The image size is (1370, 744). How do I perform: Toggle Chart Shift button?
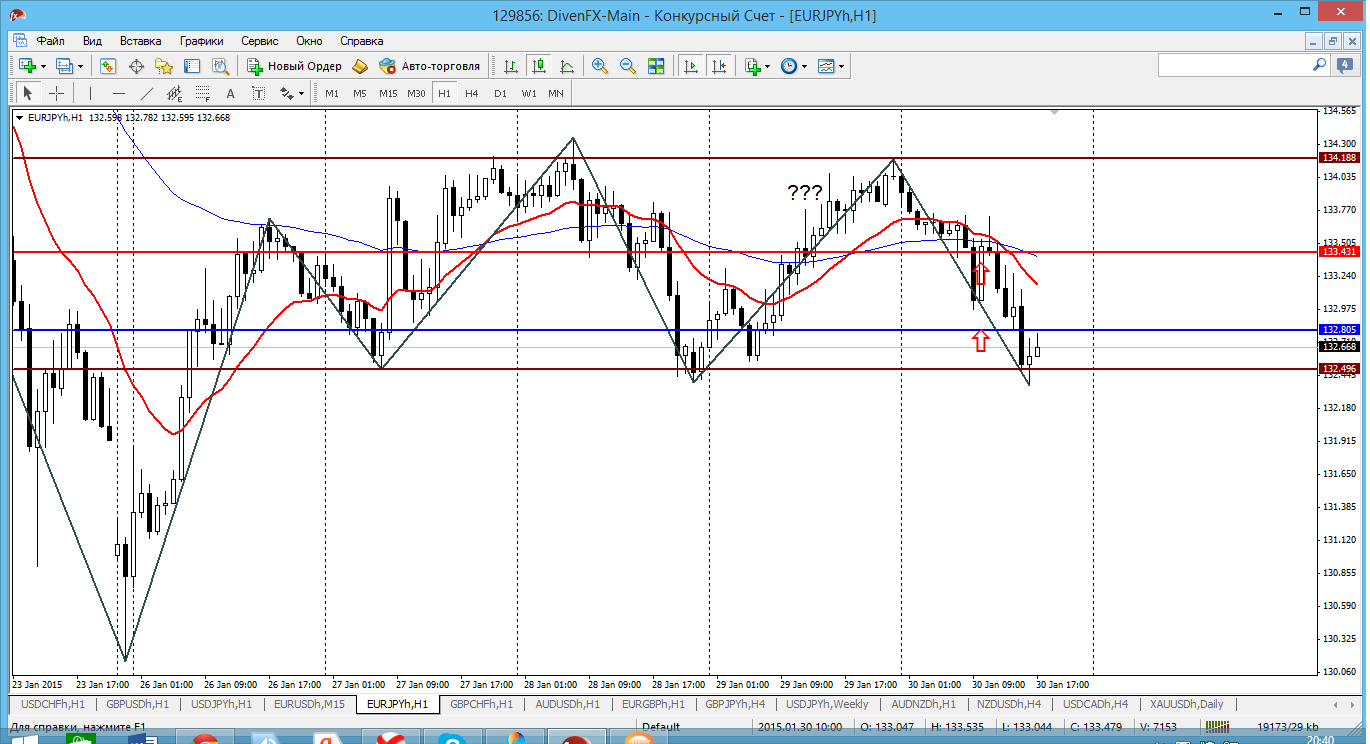718,66
